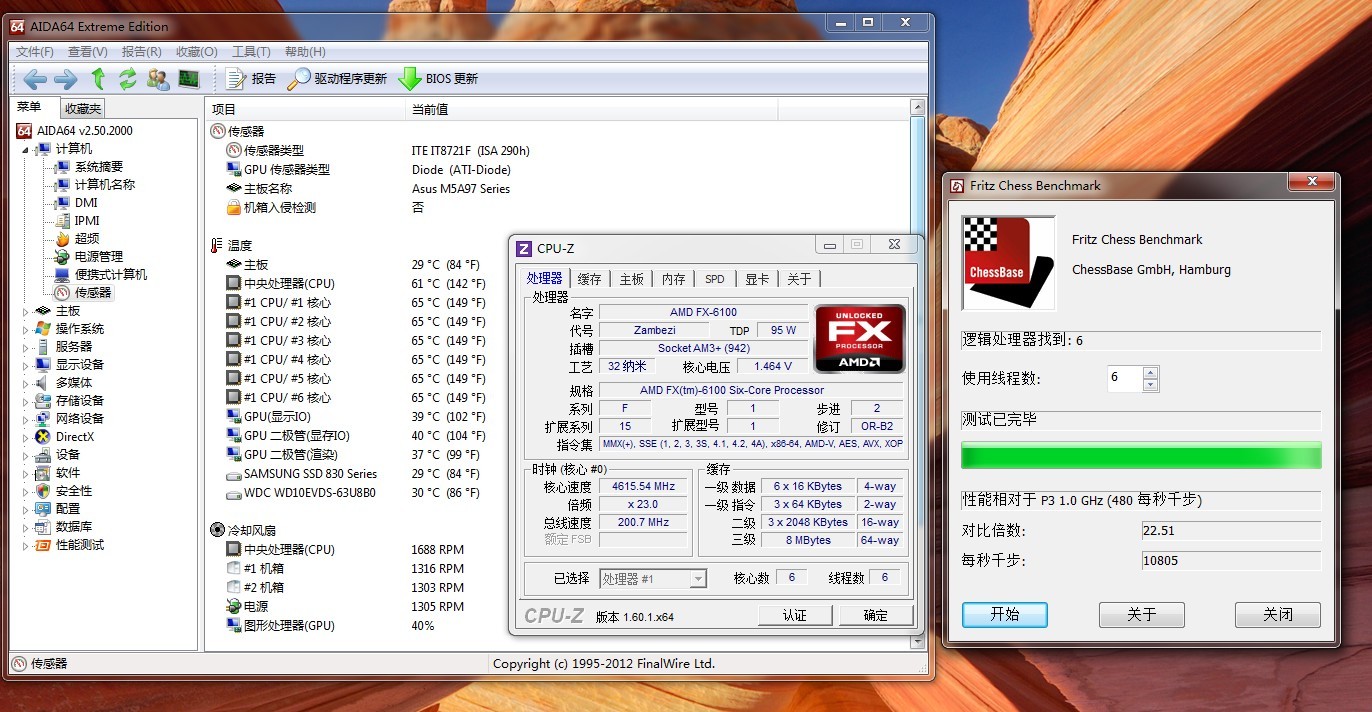This screenshot has height=712, width=1372.
Task: Click the 性能测试 benchmark tree item
Action: pyautogui.click(x=80, y=545)
